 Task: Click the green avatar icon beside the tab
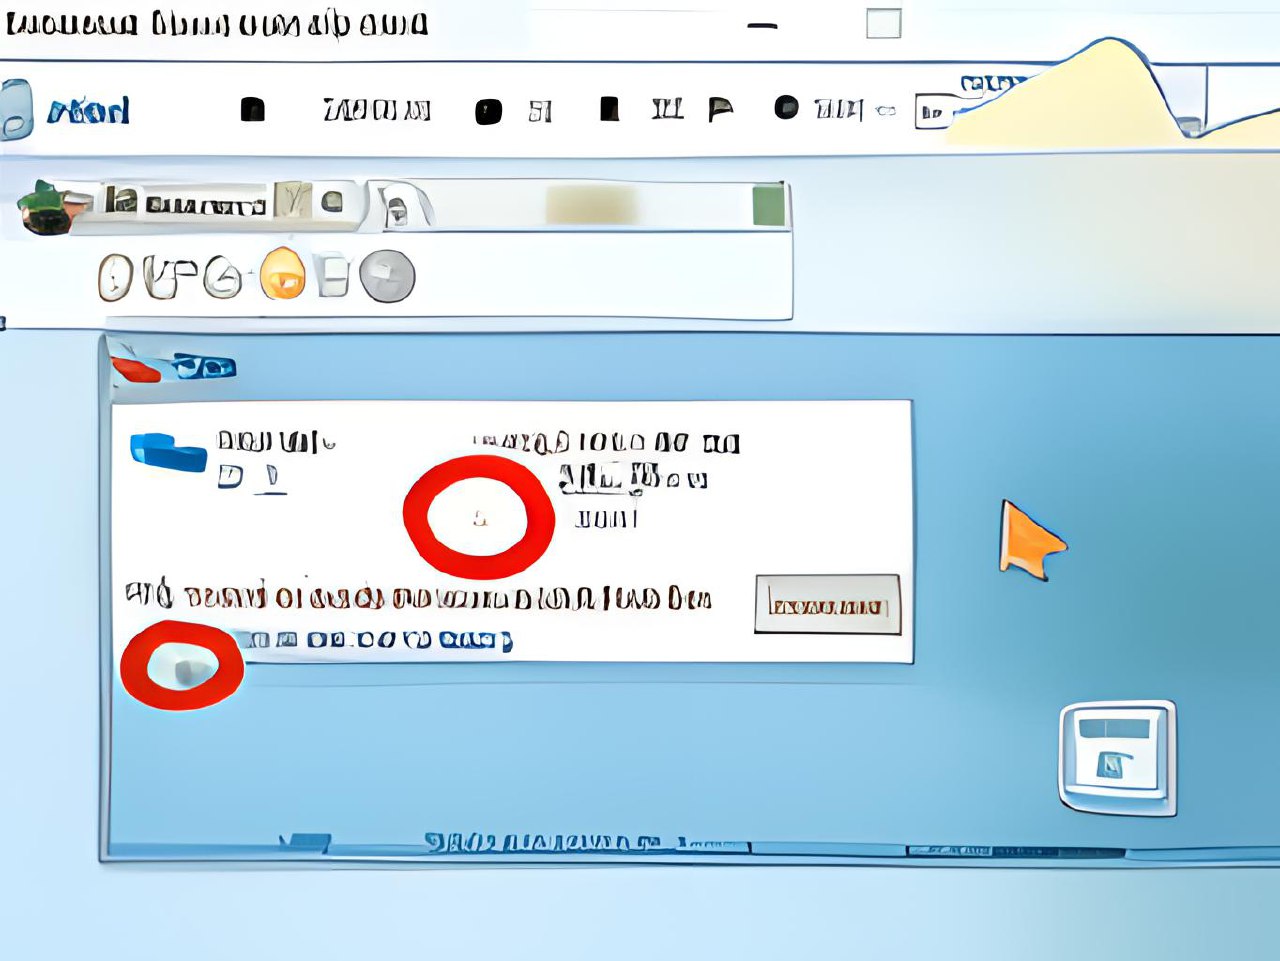(x=47, y=206)
